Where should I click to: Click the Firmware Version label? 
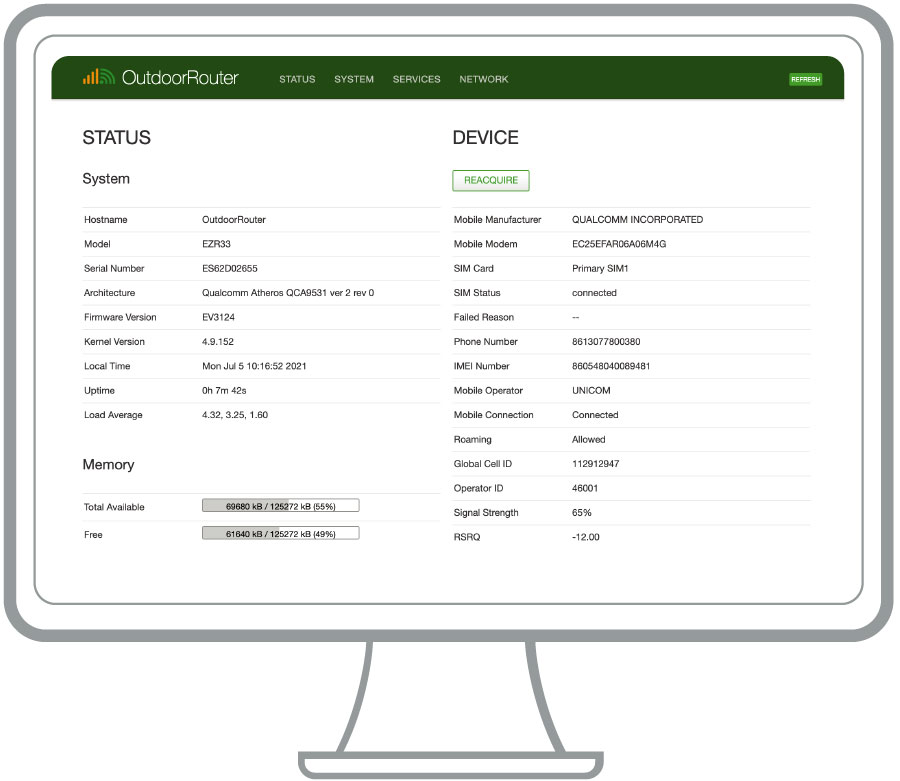coord(120,317)
